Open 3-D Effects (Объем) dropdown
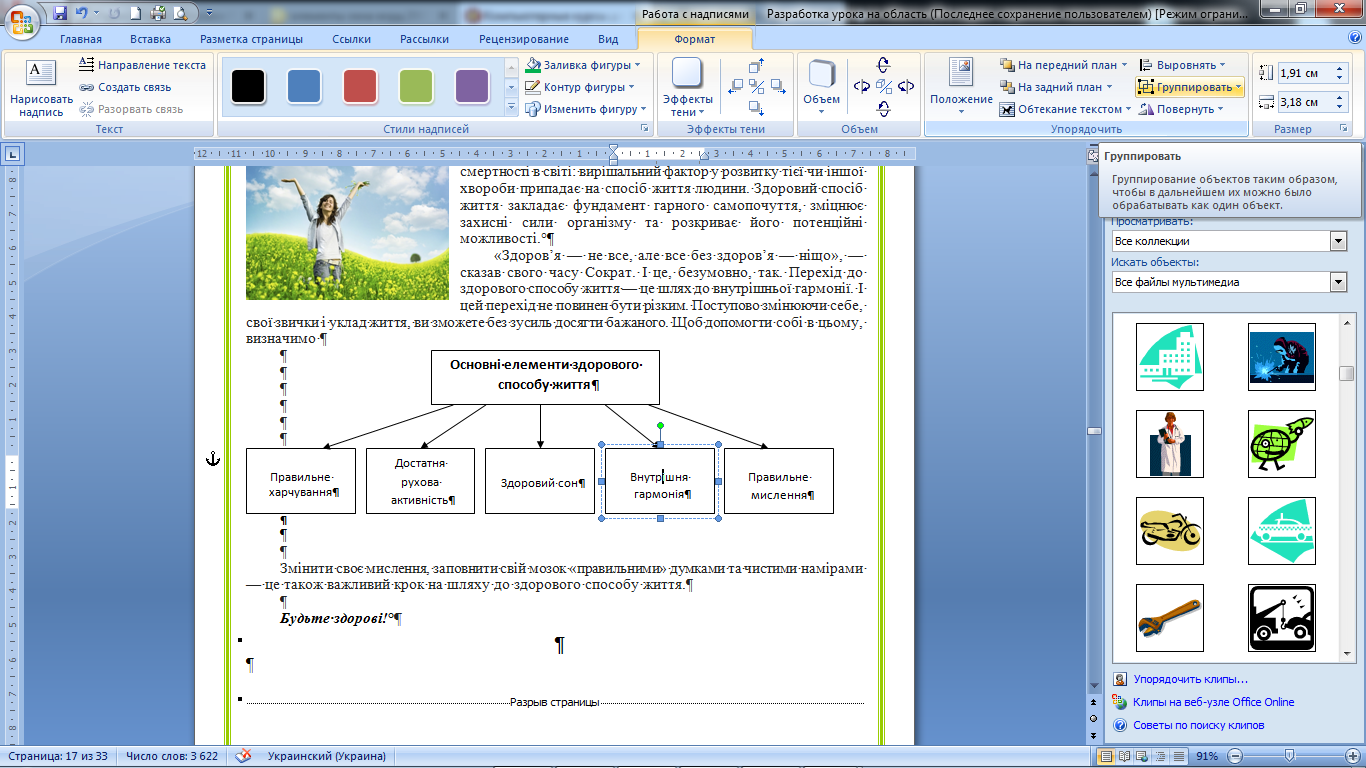The image size is (1366, 768). (821, 88)
